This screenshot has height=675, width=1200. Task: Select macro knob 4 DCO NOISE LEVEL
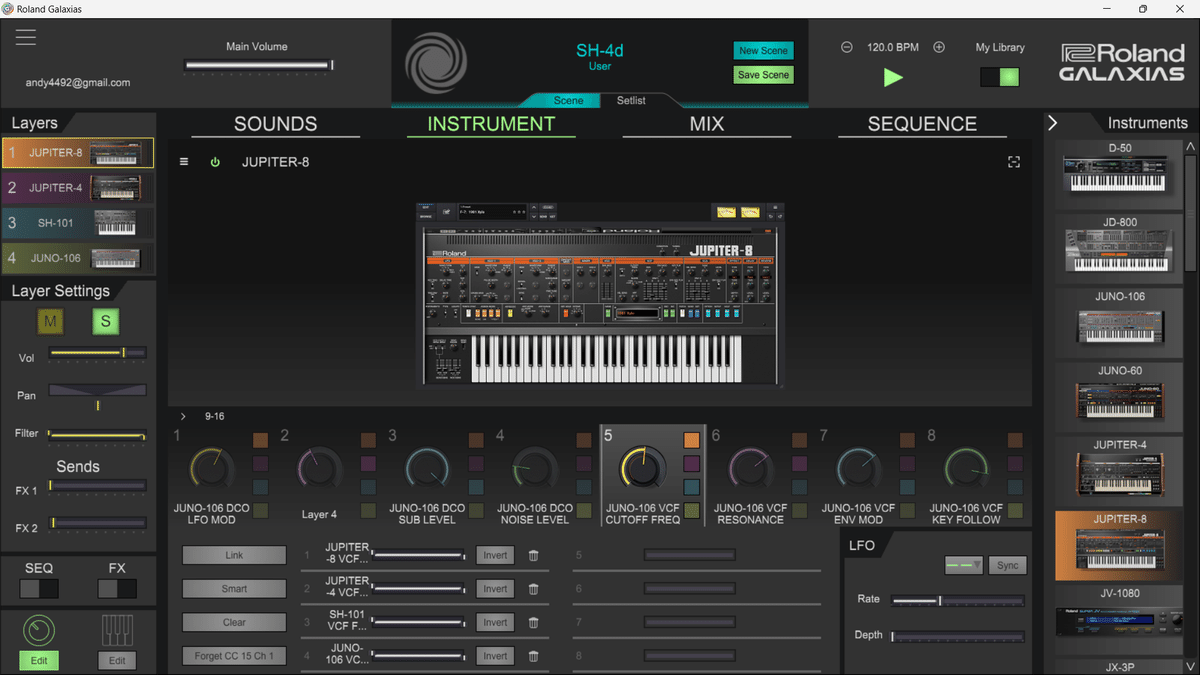[536, 468]
